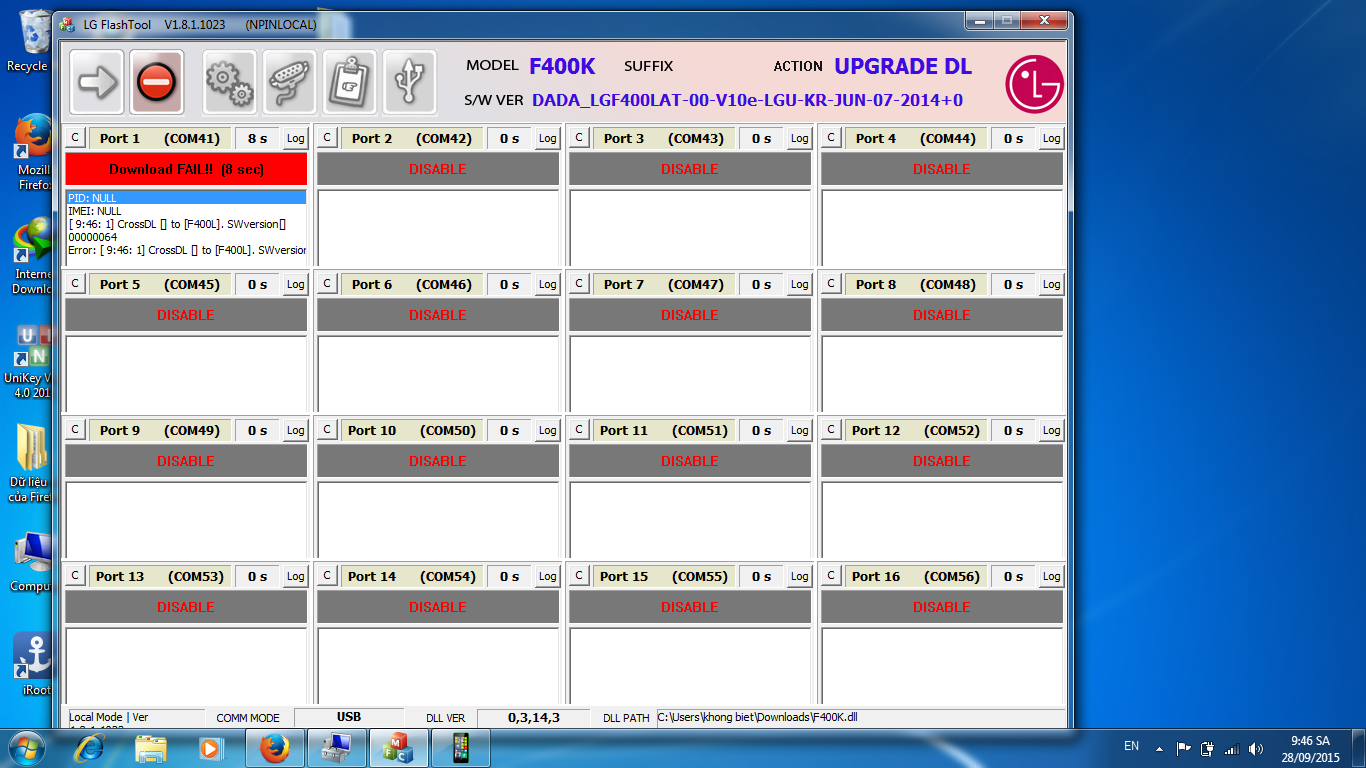Open the Log for Port 2
The height and width of the screenshot is (768, 1366).
[548, 139]
